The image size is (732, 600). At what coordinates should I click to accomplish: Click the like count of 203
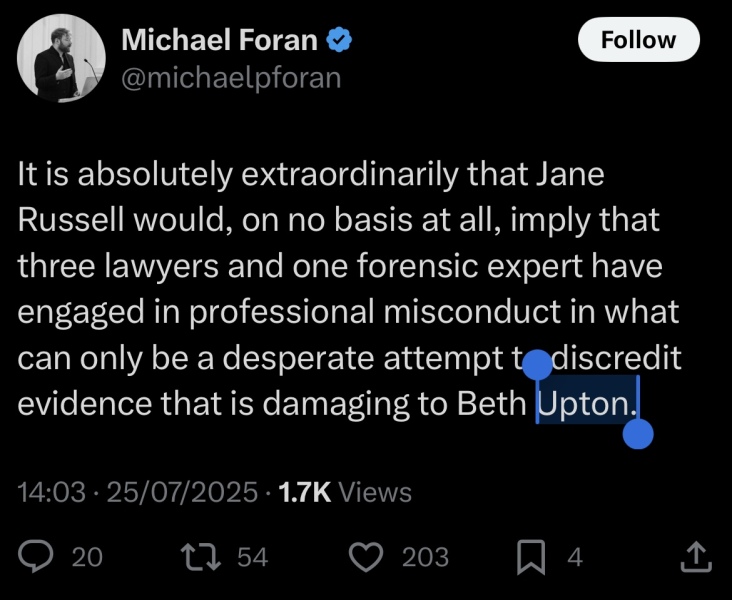point(425,557)
